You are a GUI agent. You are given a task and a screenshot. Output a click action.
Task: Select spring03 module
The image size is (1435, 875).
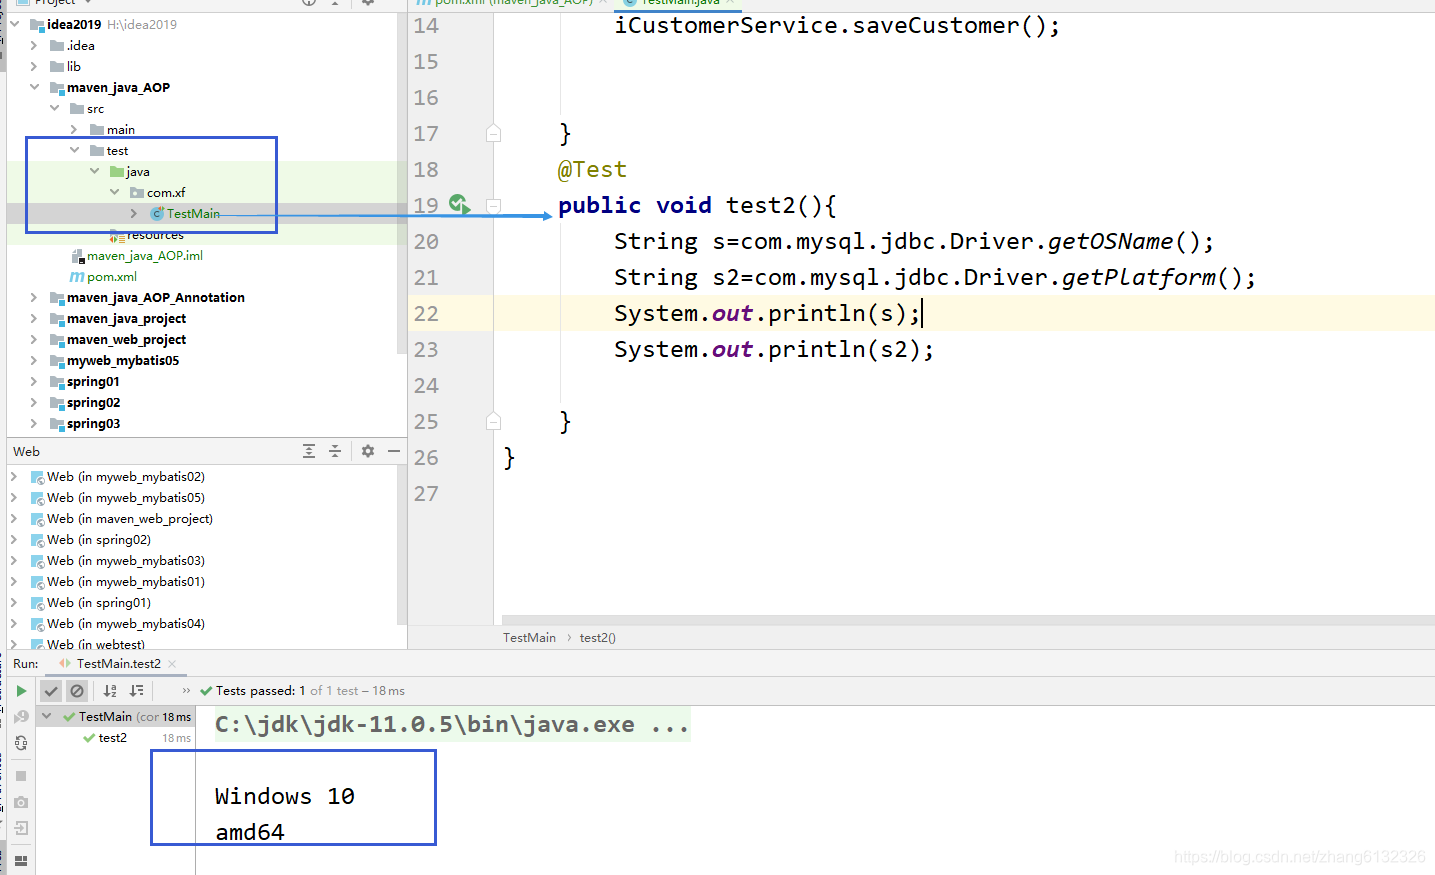(93, 424)
